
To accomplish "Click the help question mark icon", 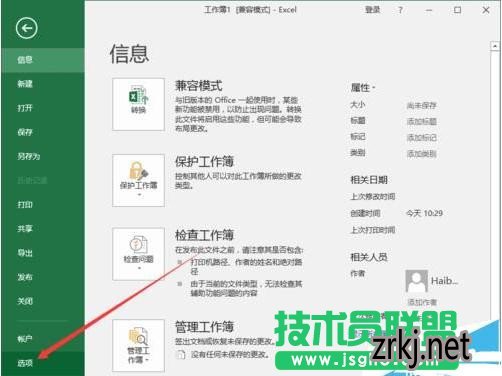I will [x=400, y=10].
